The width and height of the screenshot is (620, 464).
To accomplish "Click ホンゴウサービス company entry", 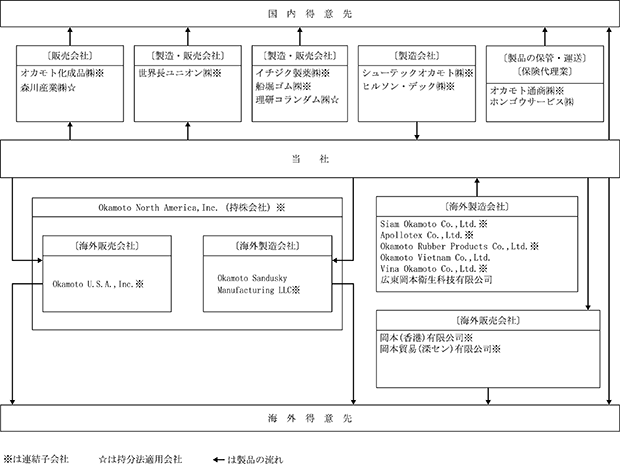I will pos(531,102).
